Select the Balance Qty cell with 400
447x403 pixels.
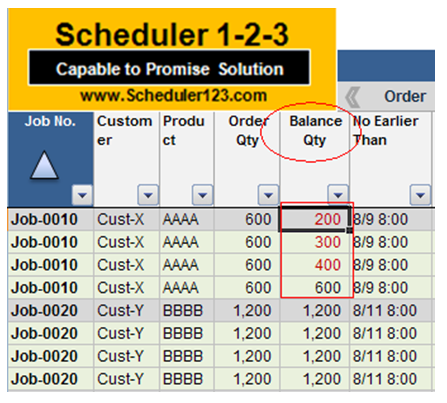tap(315, 265)
